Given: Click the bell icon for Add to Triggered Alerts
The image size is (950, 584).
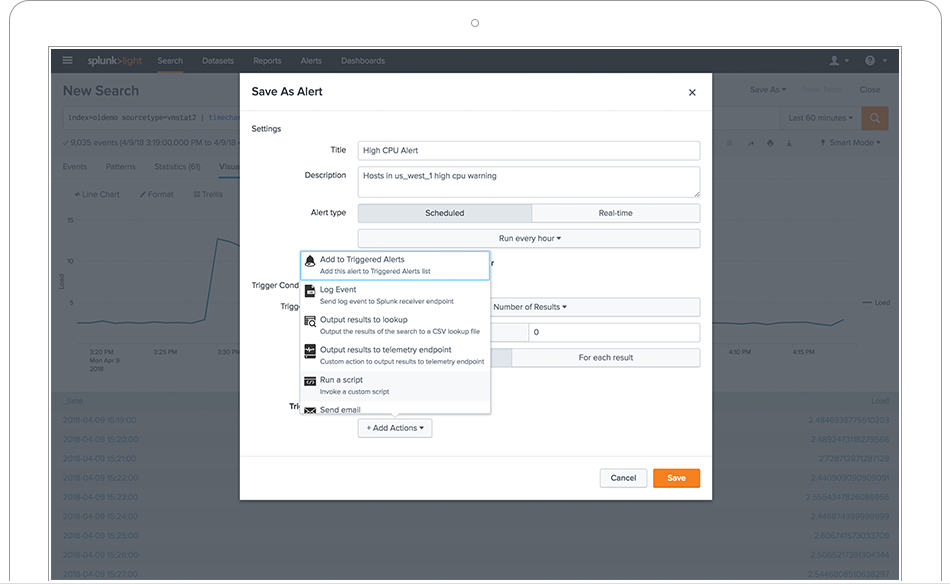Looking at the screenshot, I should pyautogui.click(x=310, y=261).
